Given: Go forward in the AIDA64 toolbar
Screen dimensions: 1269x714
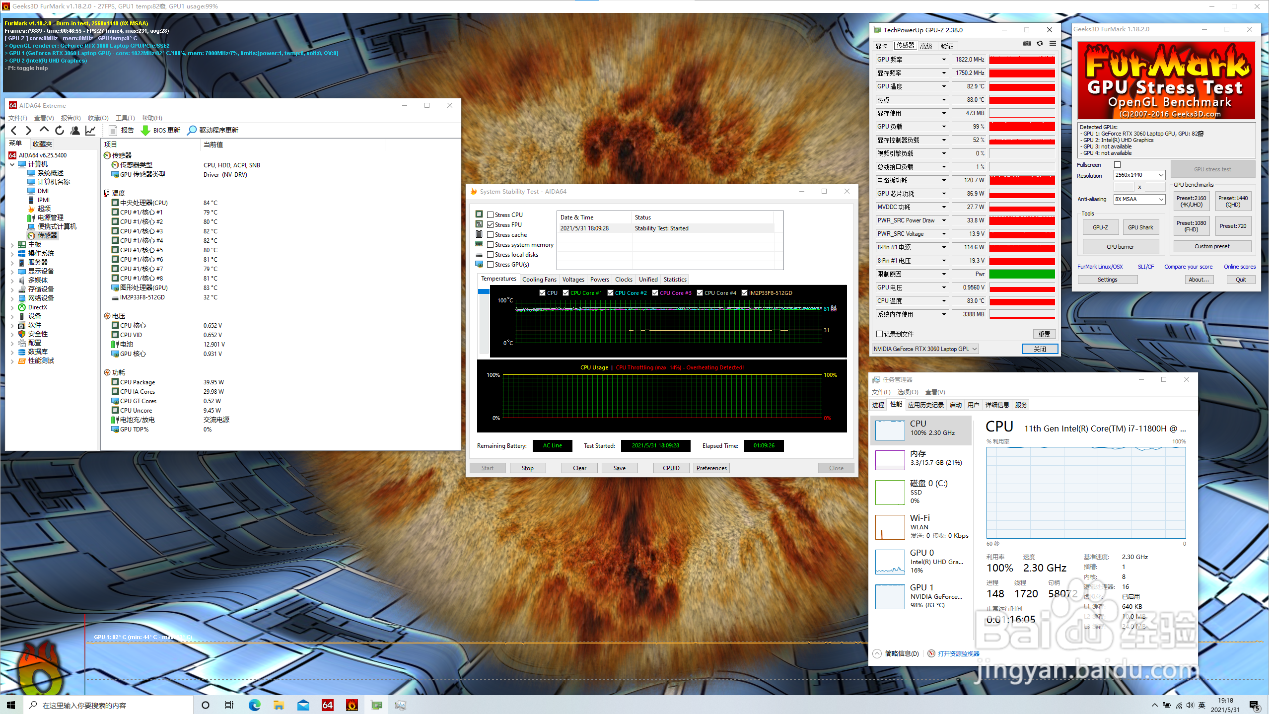Looking at the screenshot, I should pos(28,130).
